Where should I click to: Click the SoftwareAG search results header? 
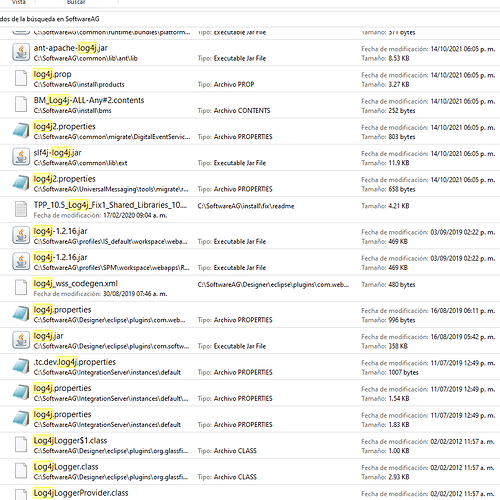(x=50, y=19)
